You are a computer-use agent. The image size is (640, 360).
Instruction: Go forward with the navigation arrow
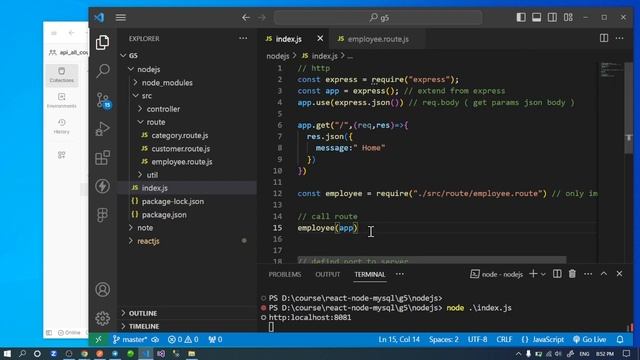(262, 17)
